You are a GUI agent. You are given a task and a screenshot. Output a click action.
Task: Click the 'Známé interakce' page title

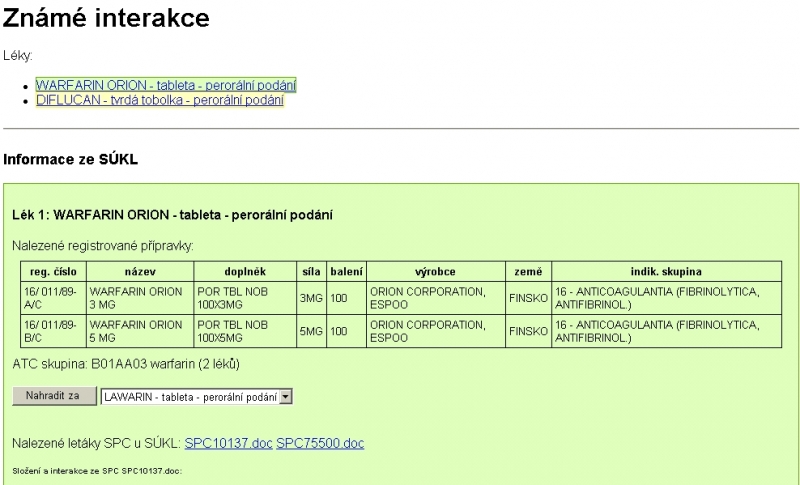pyautogui.click(x=106, y=18)
